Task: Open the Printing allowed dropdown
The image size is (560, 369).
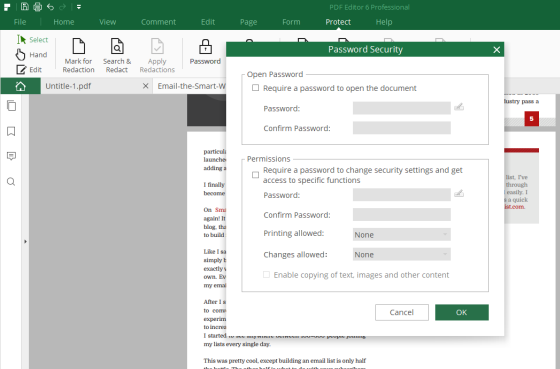Action: point(401,235)
